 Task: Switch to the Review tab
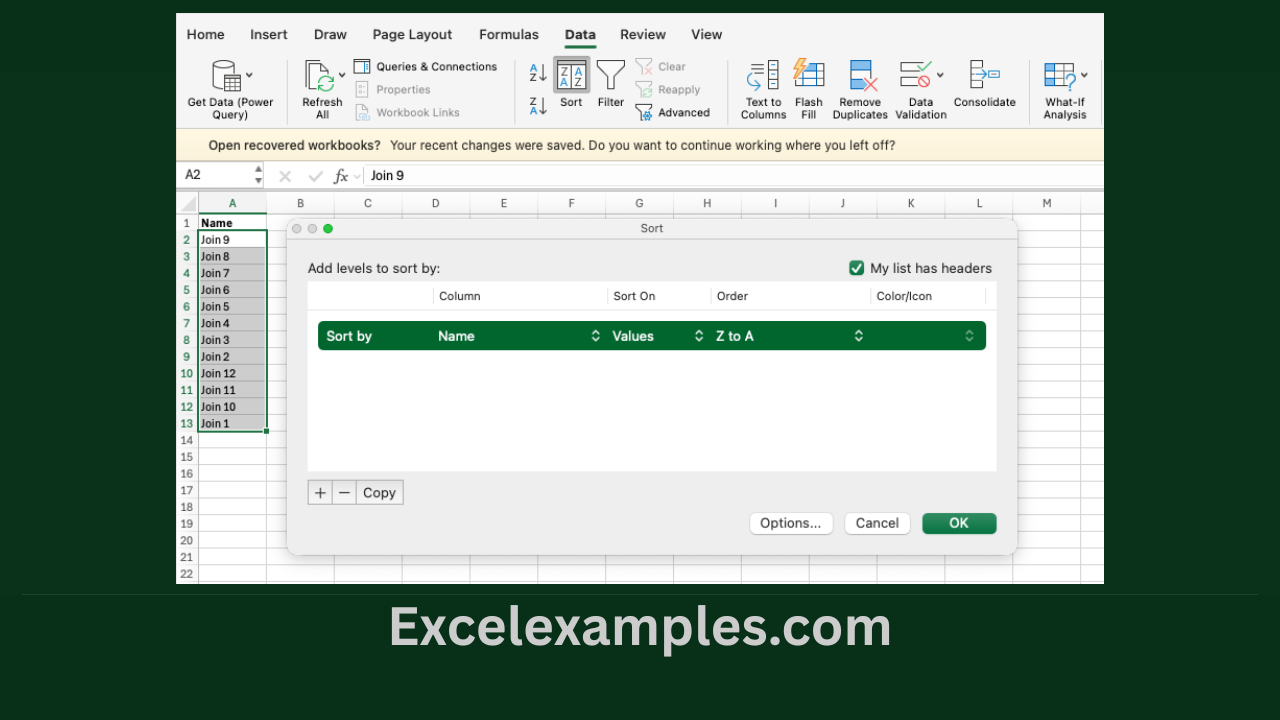click(x=643, y=34)
